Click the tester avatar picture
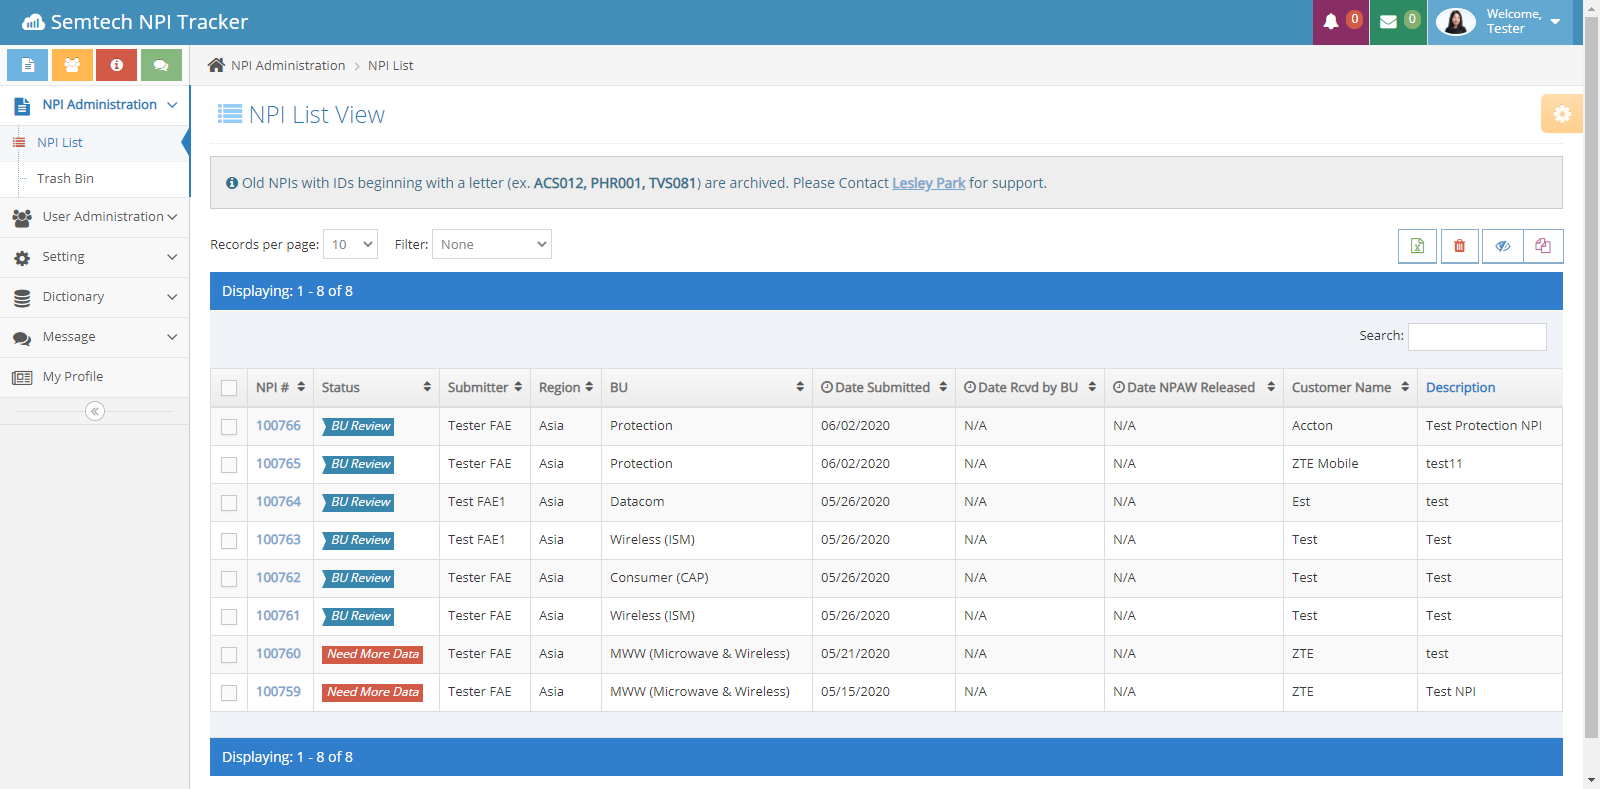Viewport: 1600px width, 789px height. point(1456,22)
